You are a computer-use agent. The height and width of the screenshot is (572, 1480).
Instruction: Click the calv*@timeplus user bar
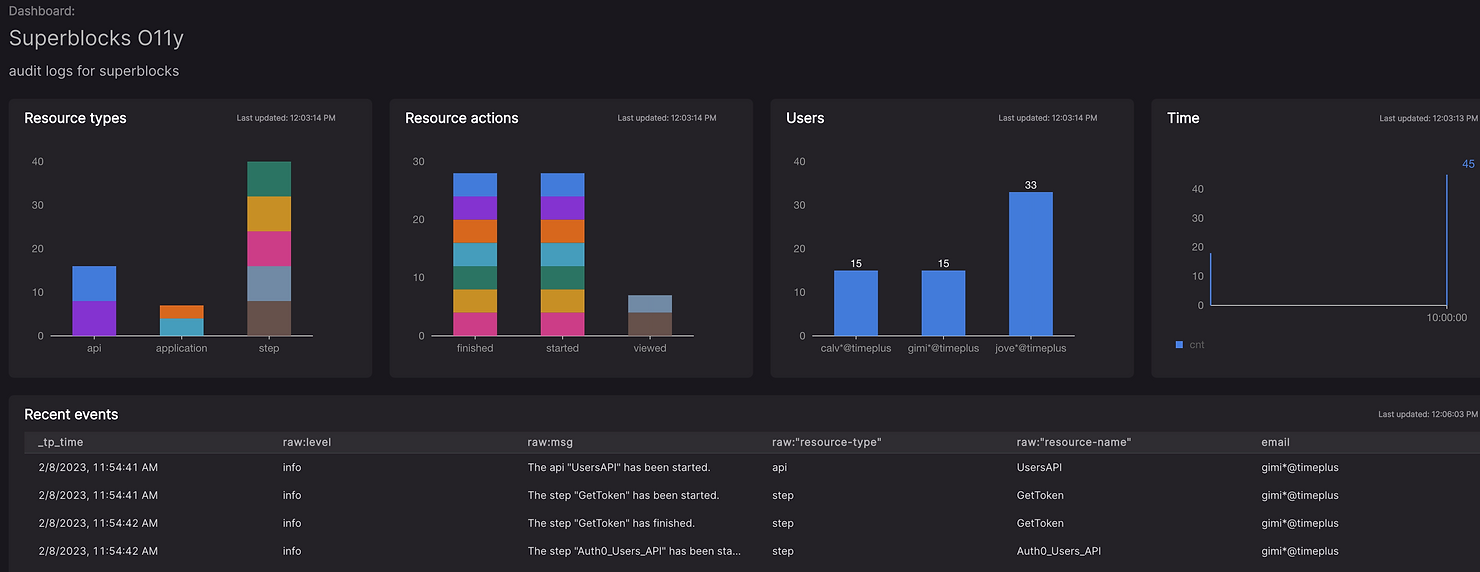tap(856, 303)
